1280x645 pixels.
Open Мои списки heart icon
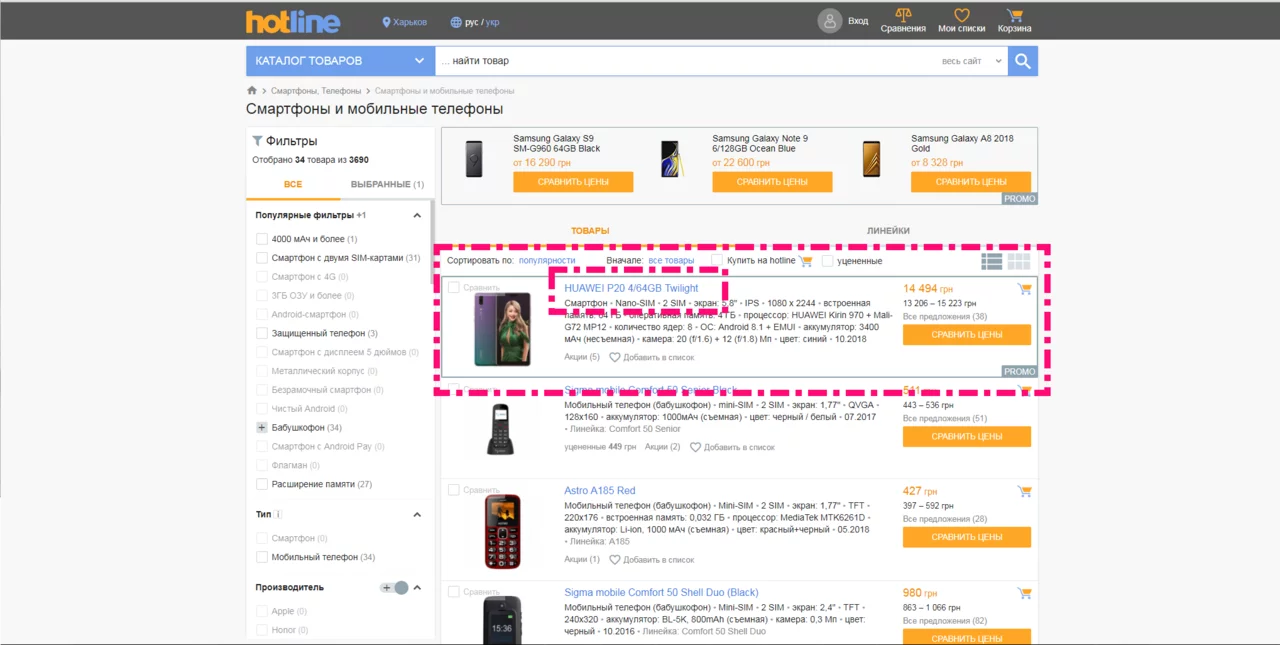pyautogui.click(x=961, y=16)
